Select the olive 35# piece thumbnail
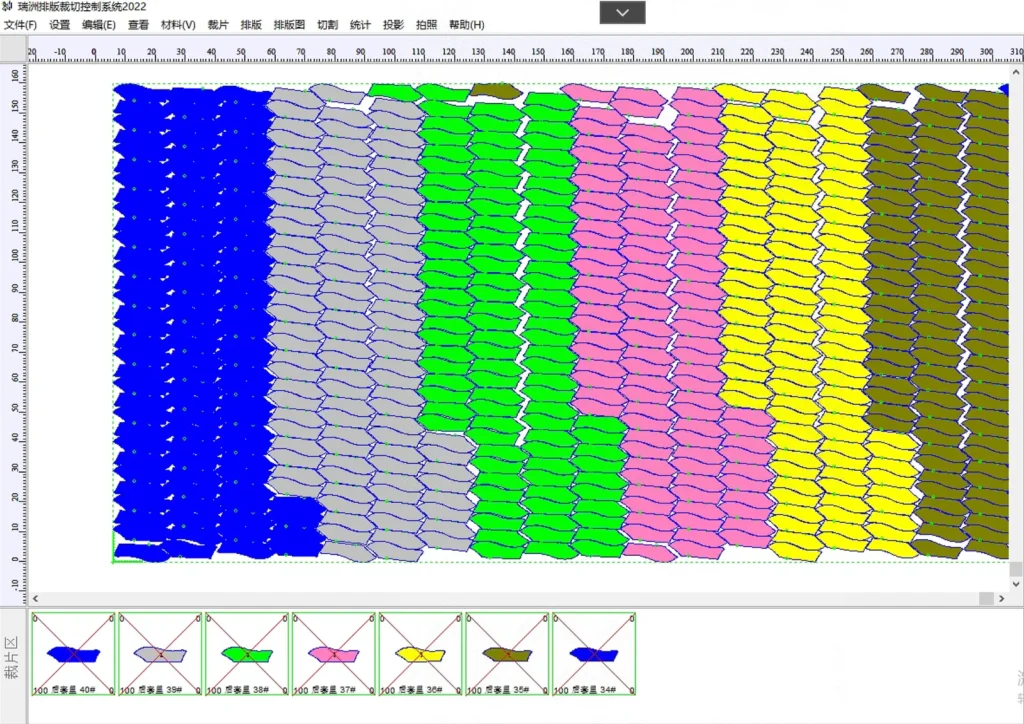 507,653
